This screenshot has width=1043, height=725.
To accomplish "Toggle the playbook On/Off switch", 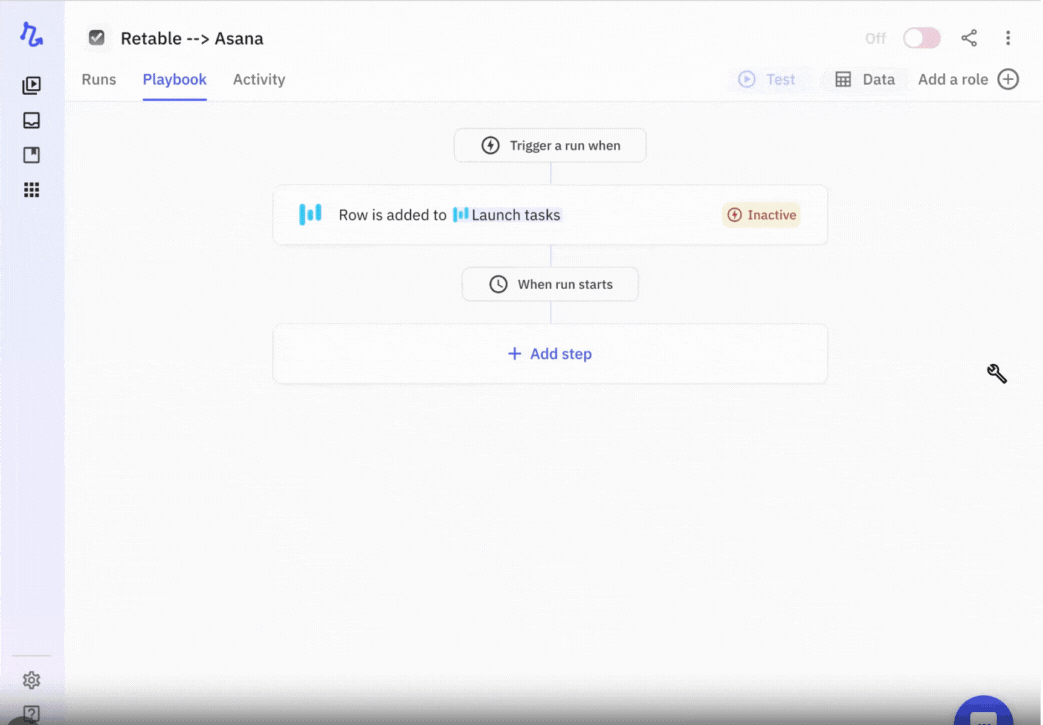I will tap(921, 38).
